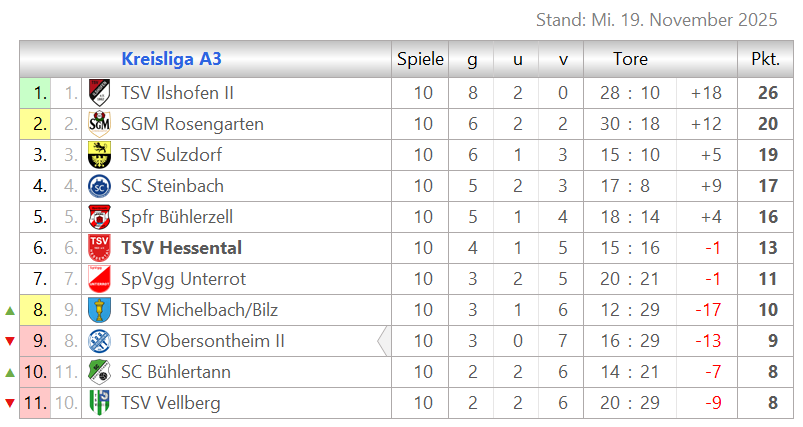
Task: Open the Kreisliga A3 league link
Action: click(171, 59)
